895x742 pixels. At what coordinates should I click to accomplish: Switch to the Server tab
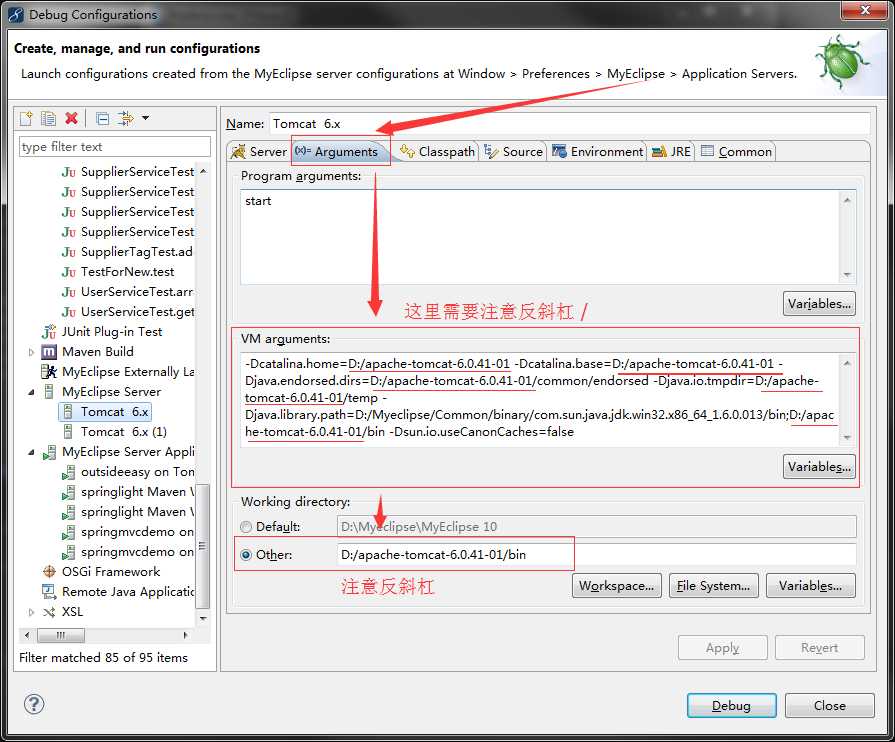(259, 151)
